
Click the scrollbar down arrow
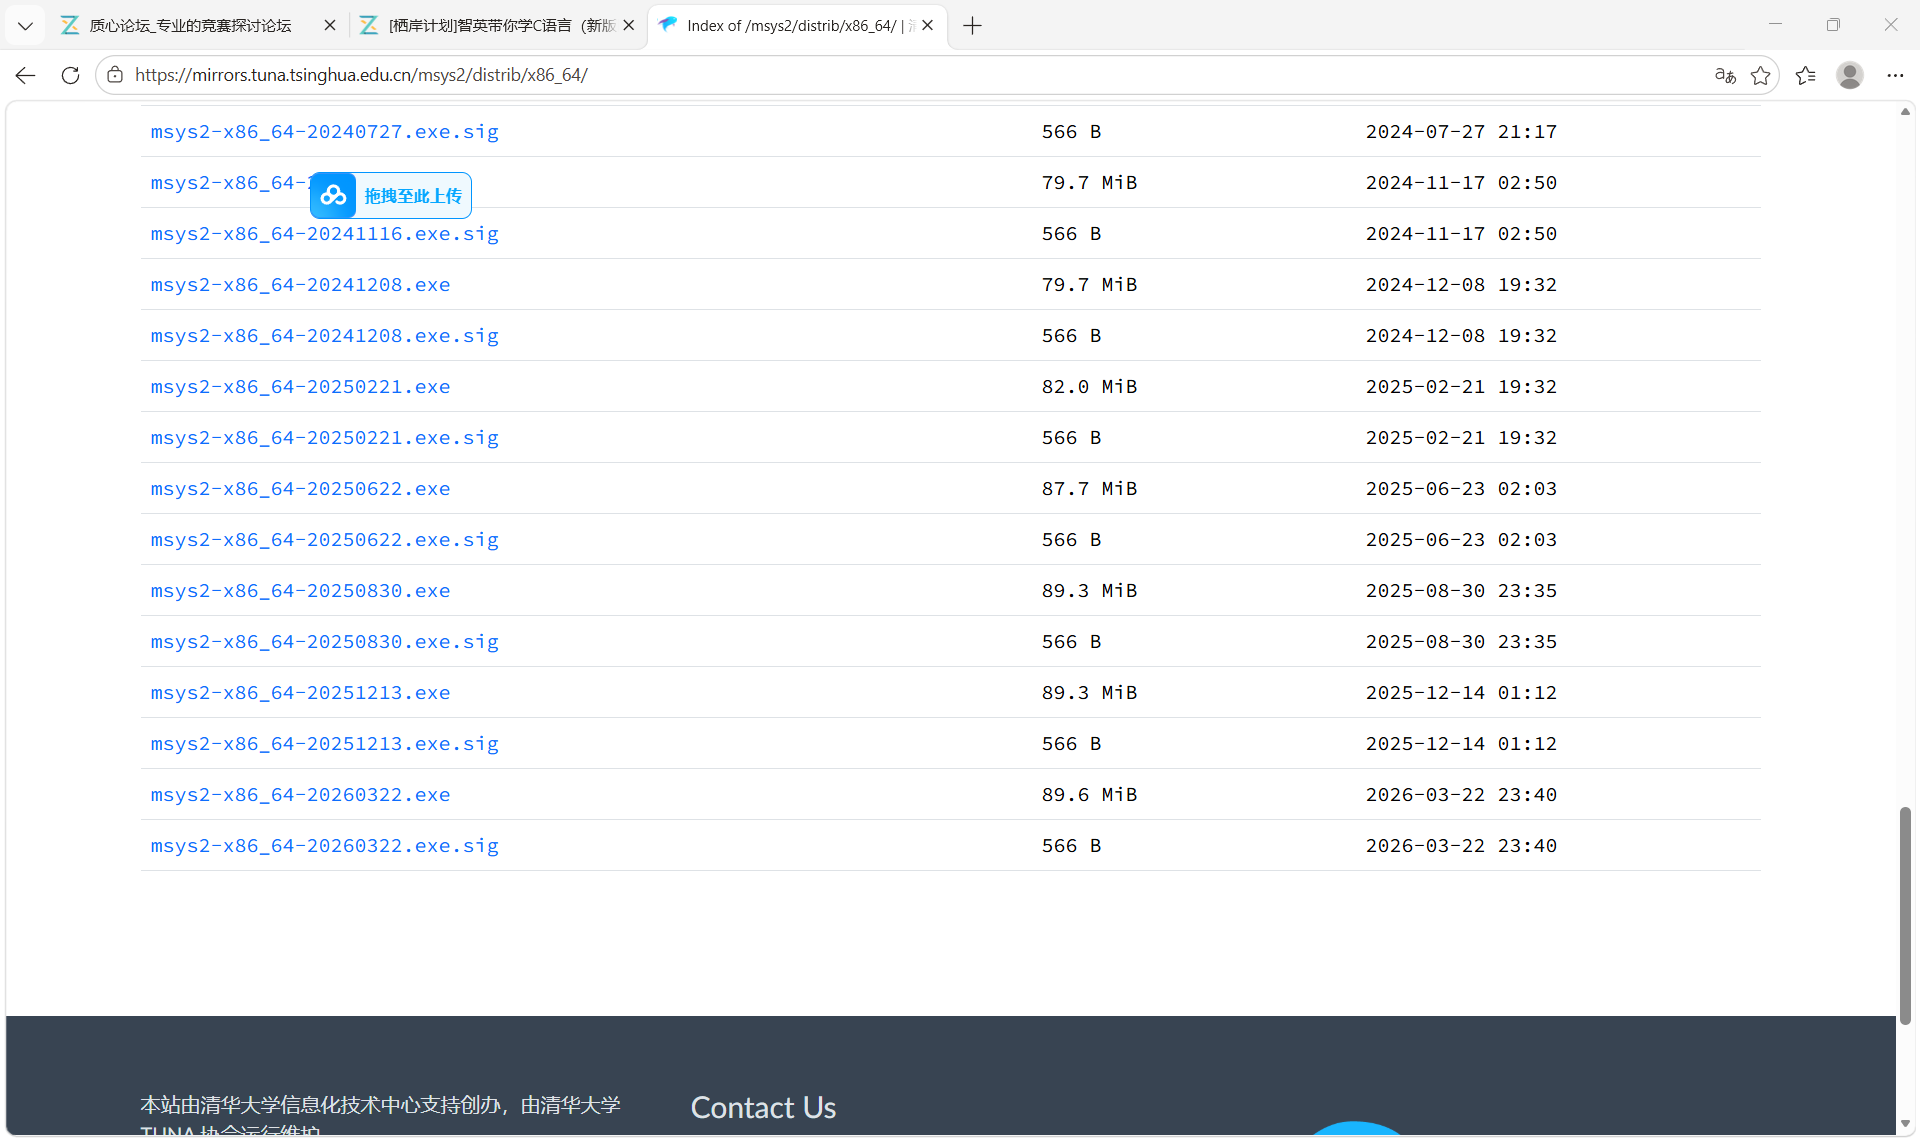click(x=1905, y=1124)
